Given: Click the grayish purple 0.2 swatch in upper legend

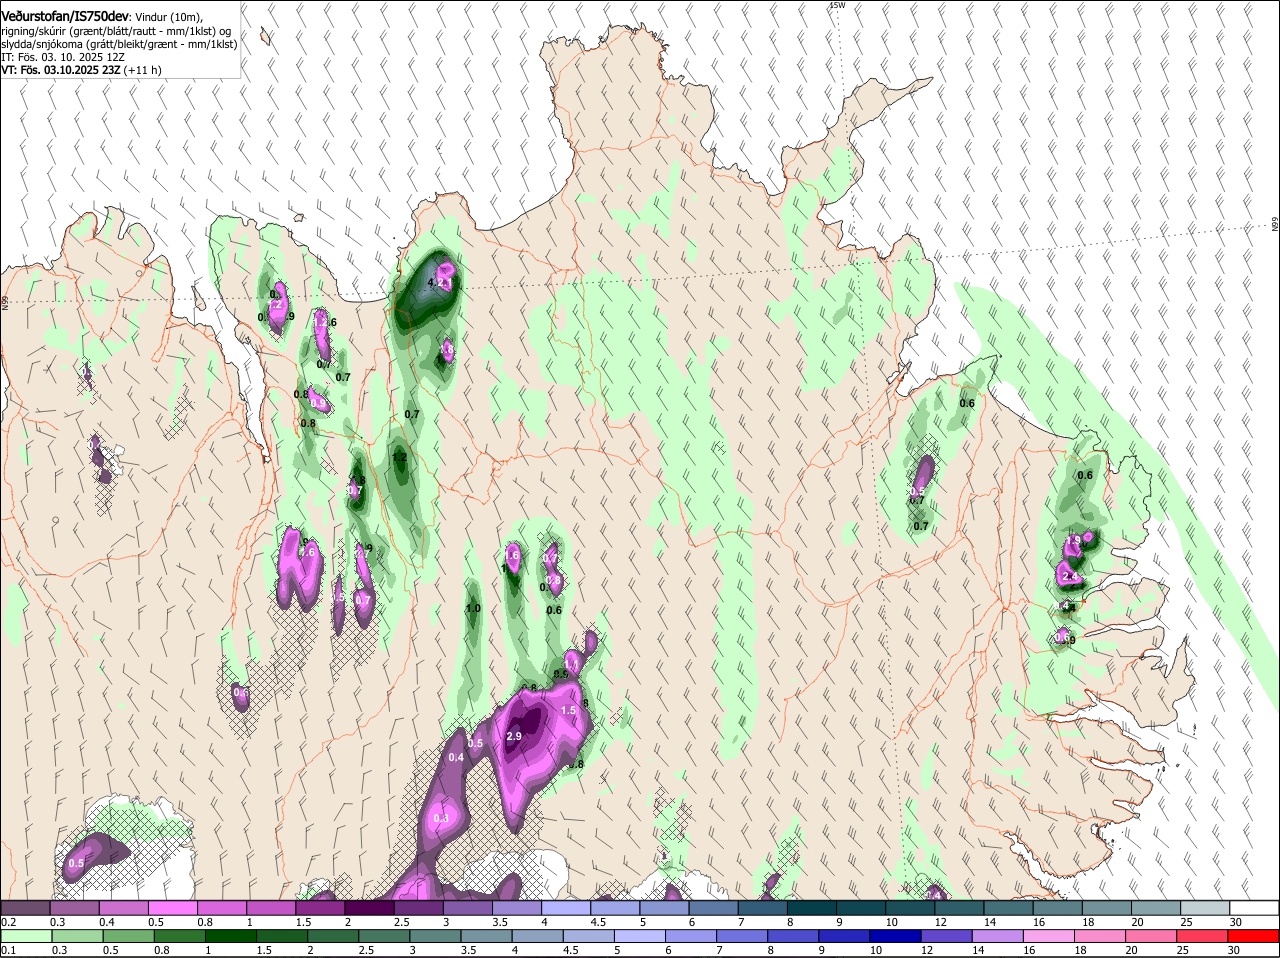Looking at the screenshot, I should click(x=25, y=907).
